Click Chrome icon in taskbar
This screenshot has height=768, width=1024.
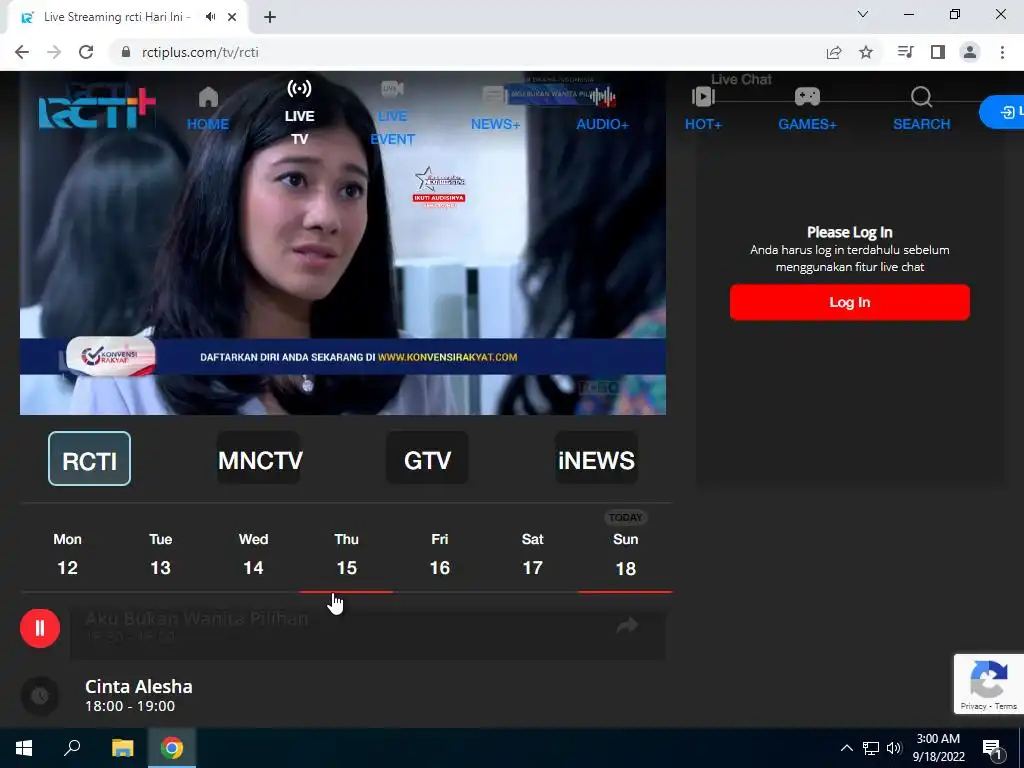172,748
